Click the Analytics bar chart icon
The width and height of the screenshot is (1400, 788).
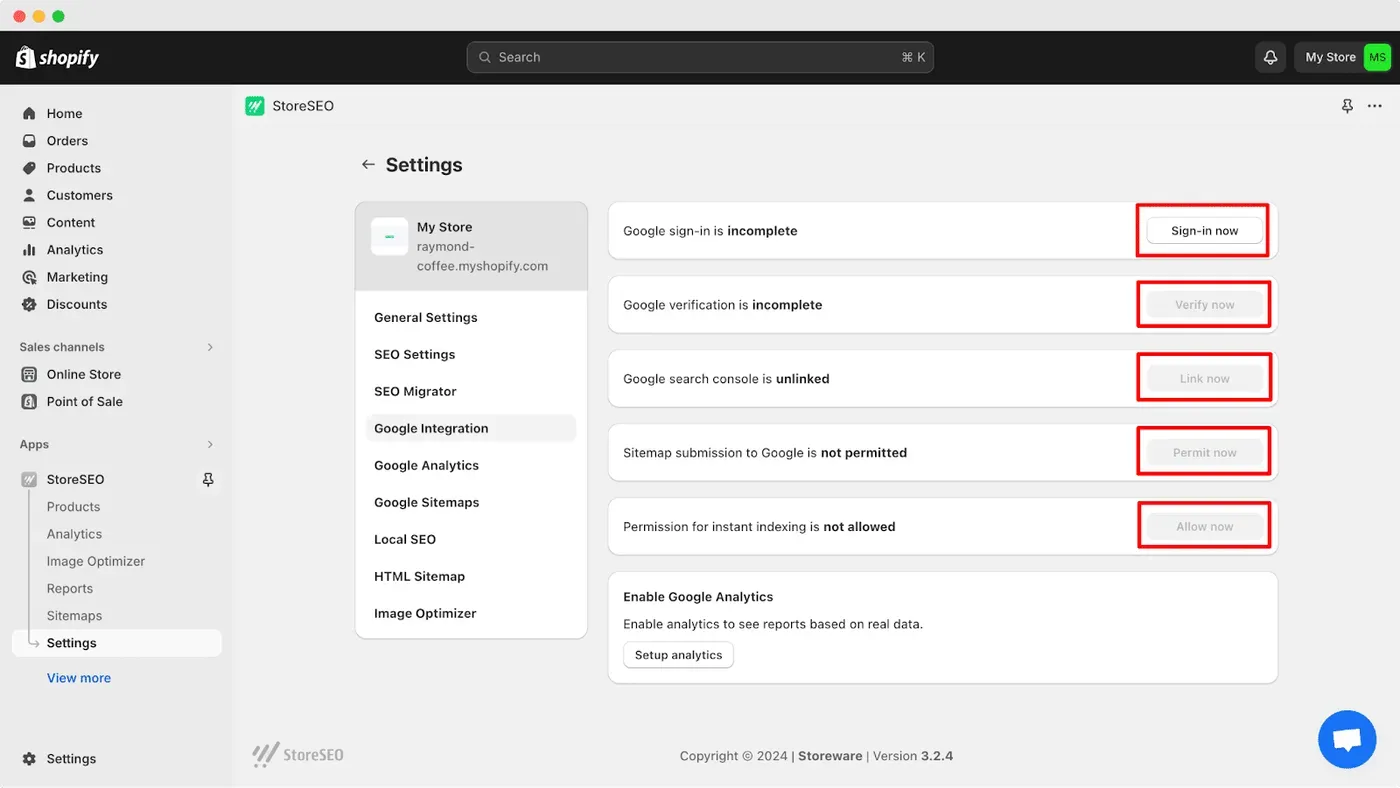(x=29, y=250)
